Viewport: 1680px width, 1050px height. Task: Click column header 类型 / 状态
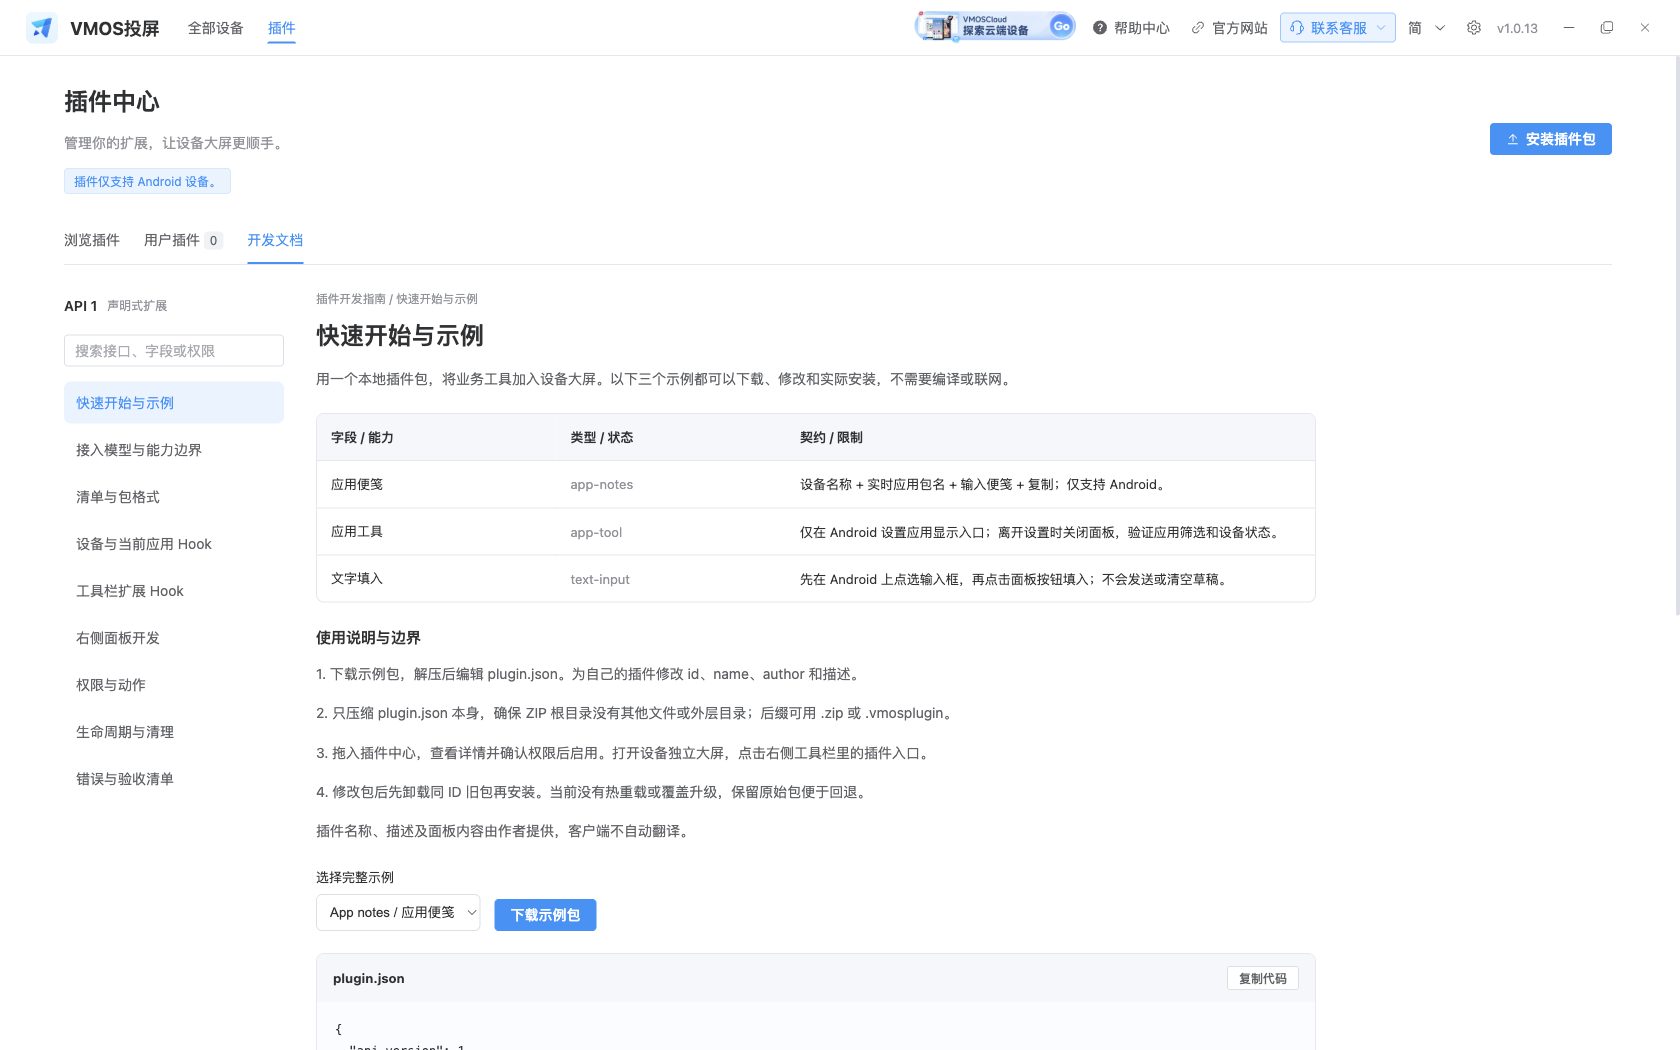point(602,438)
